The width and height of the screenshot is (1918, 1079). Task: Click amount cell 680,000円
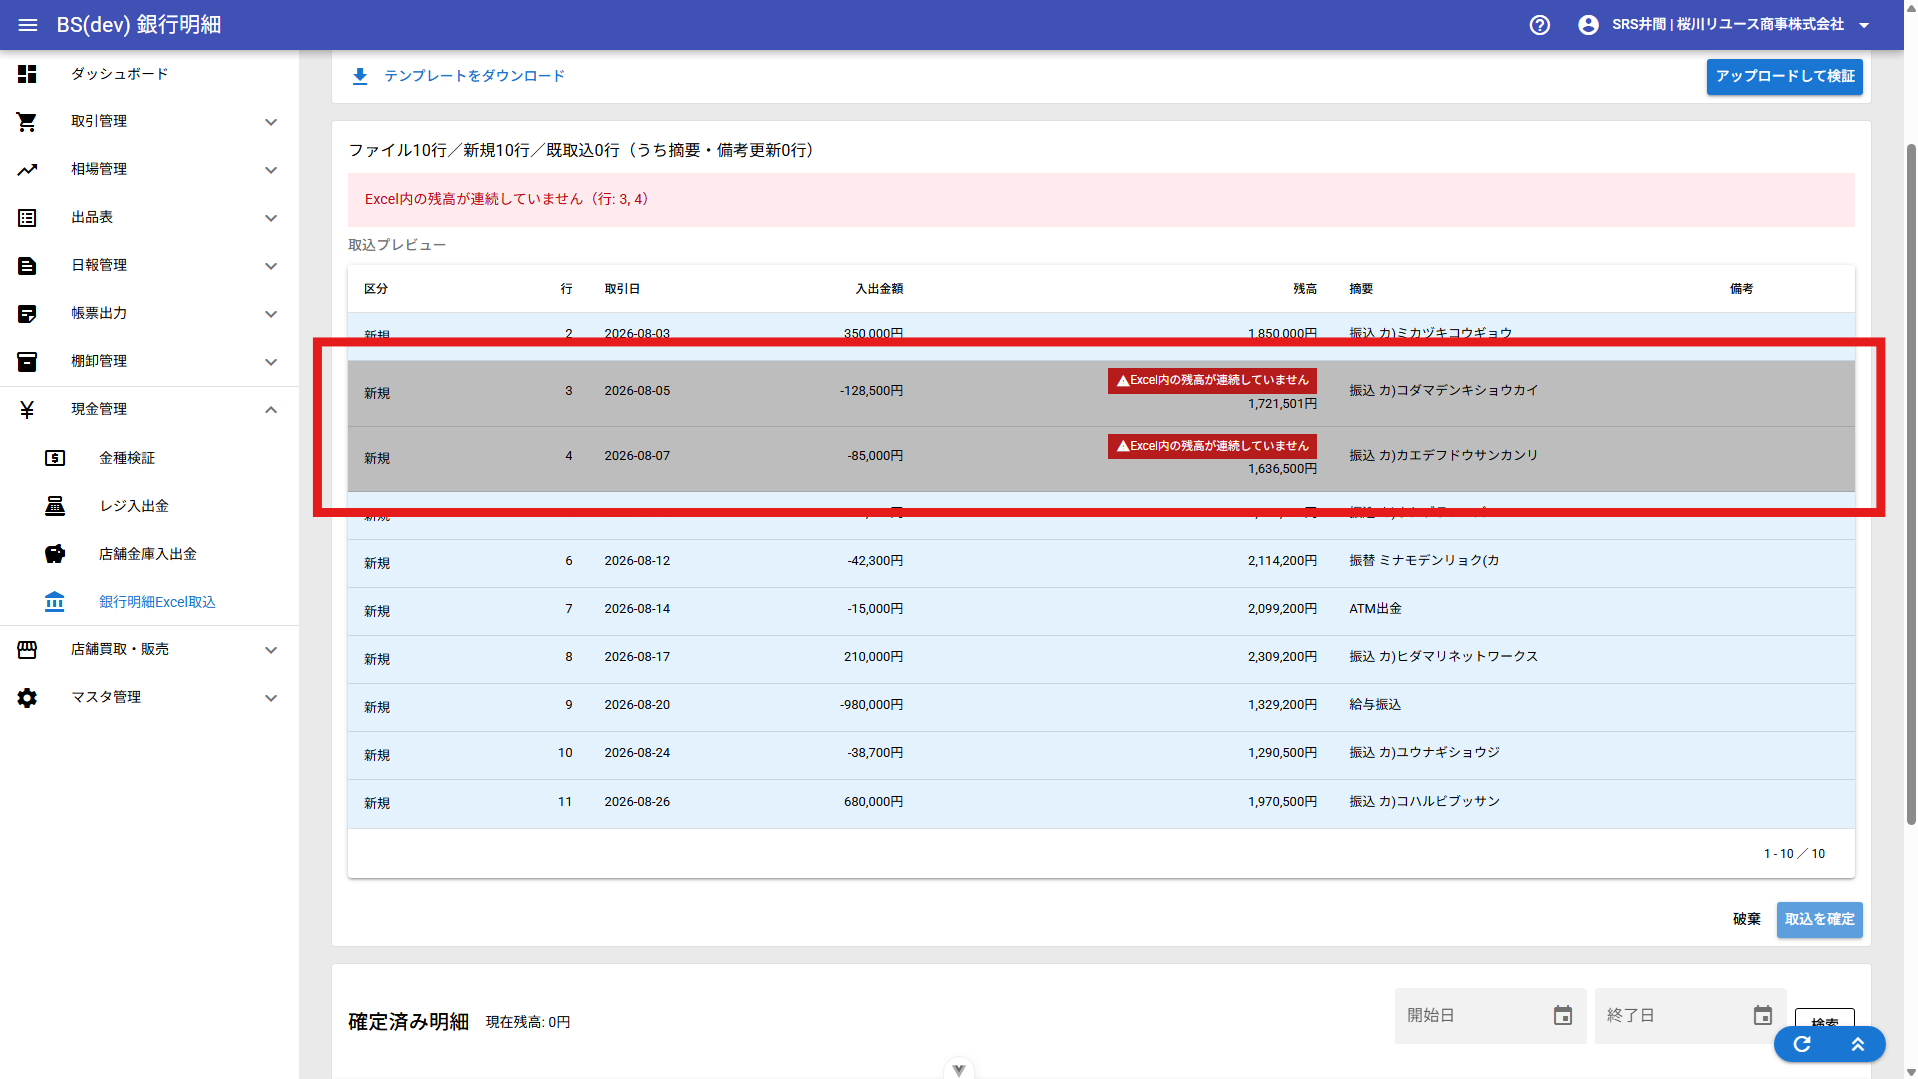pyautogui.click(x=873, y=802)
